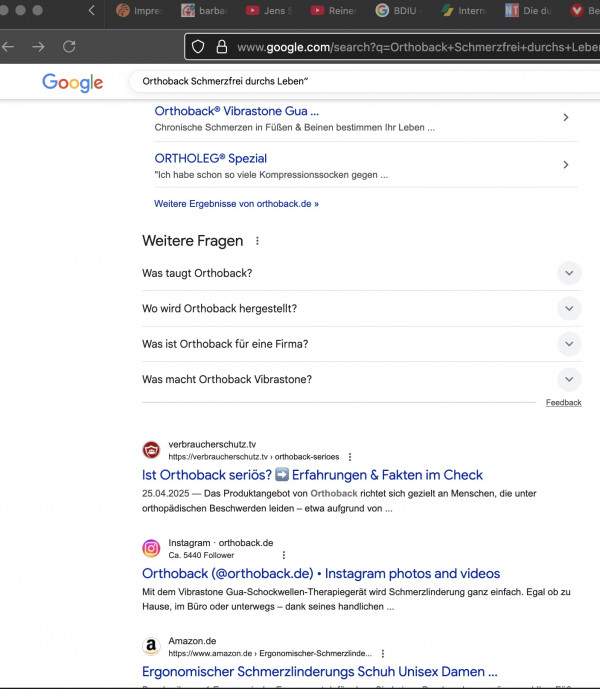This screenshot has width=600, height=689.
Task: Open 'Orthoback® Vibrastone Gua ...' sitelink
Action: click(x=236, y=111)
